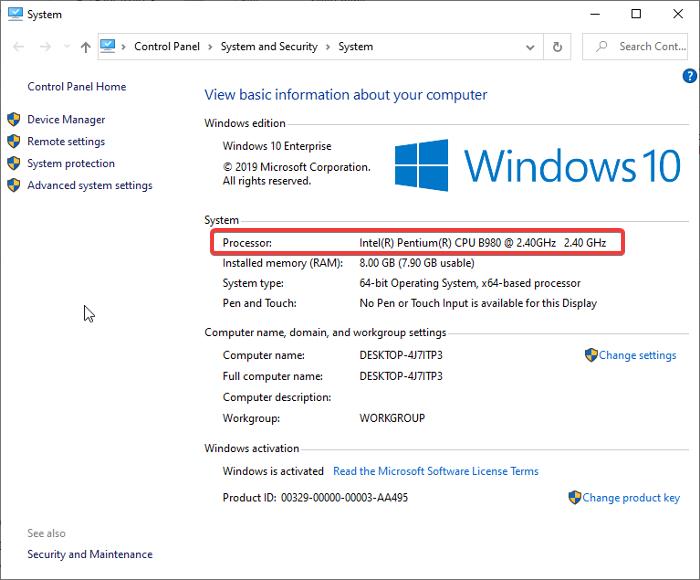
Task: Expand the chevron after Control Panel breadcrumb
Action: [x=210, y=47]
